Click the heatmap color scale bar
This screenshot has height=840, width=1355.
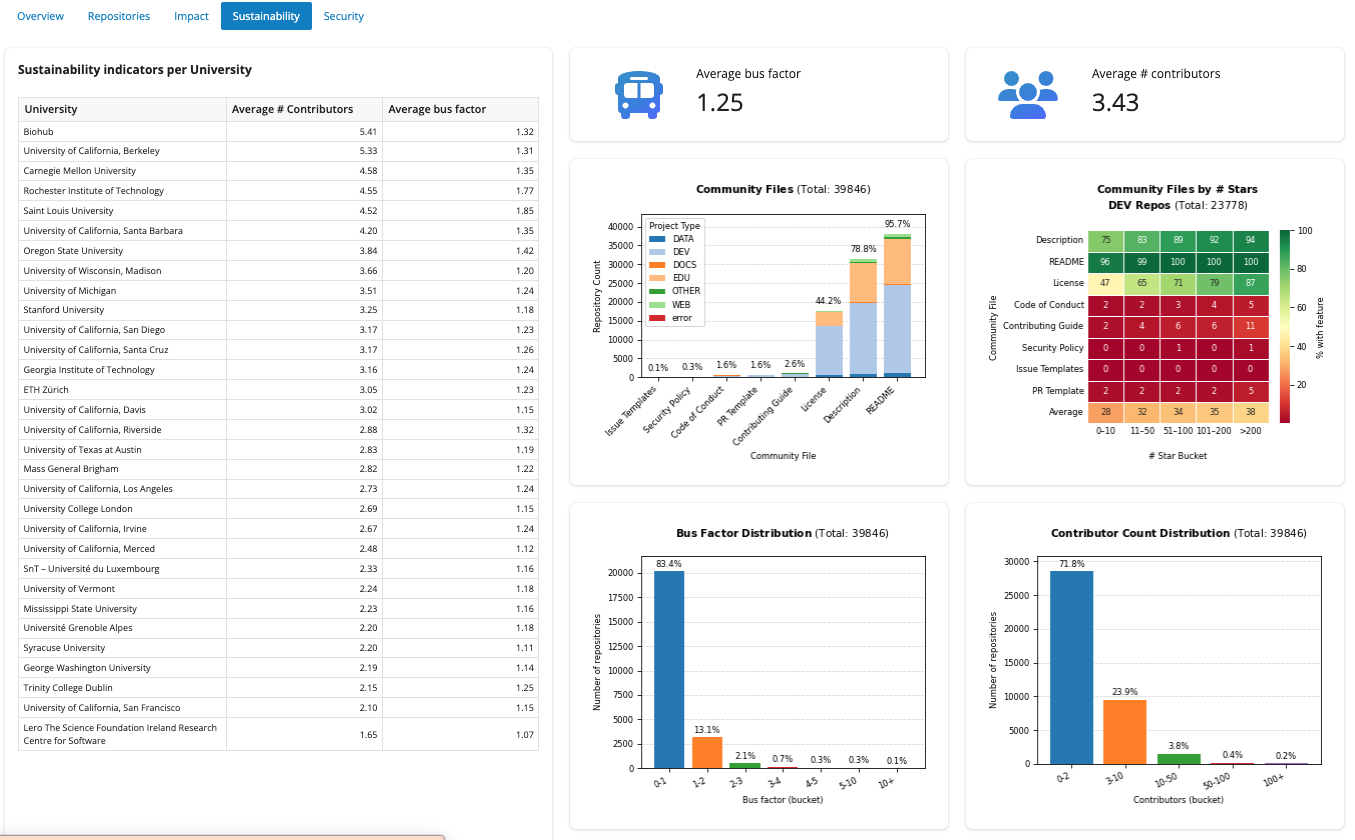pos(1285,326)
